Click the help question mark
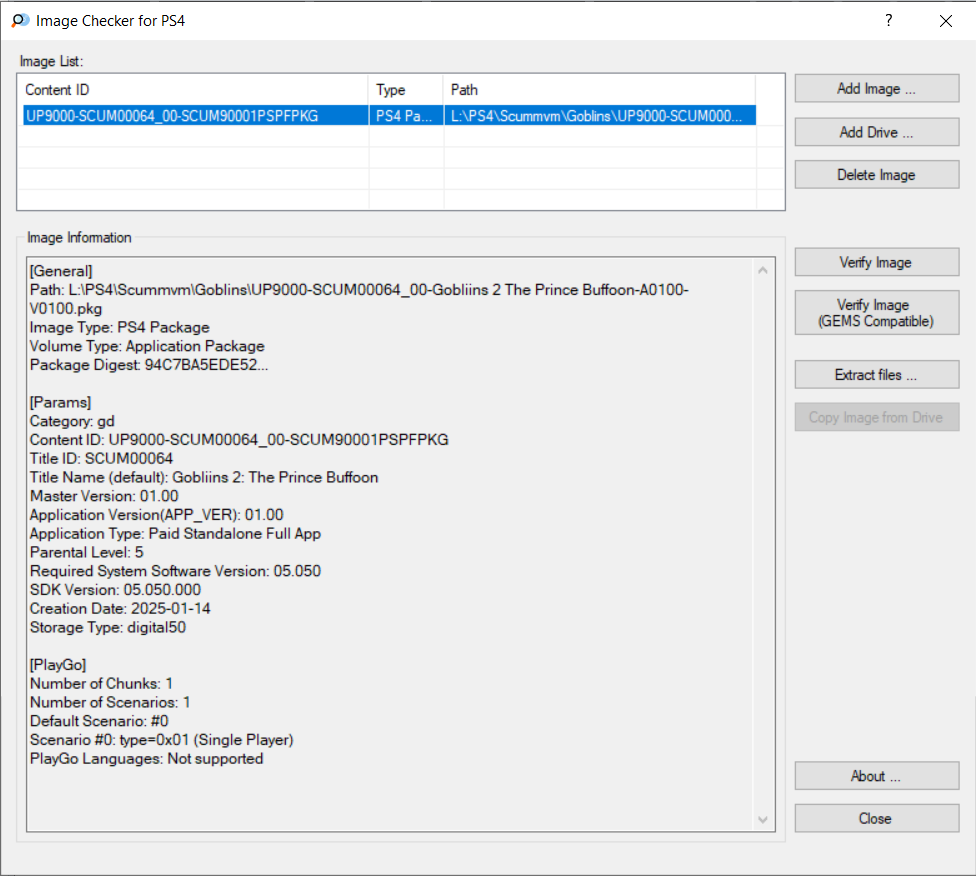The width and height of the screenshot is (976, 876). (888, 21)
